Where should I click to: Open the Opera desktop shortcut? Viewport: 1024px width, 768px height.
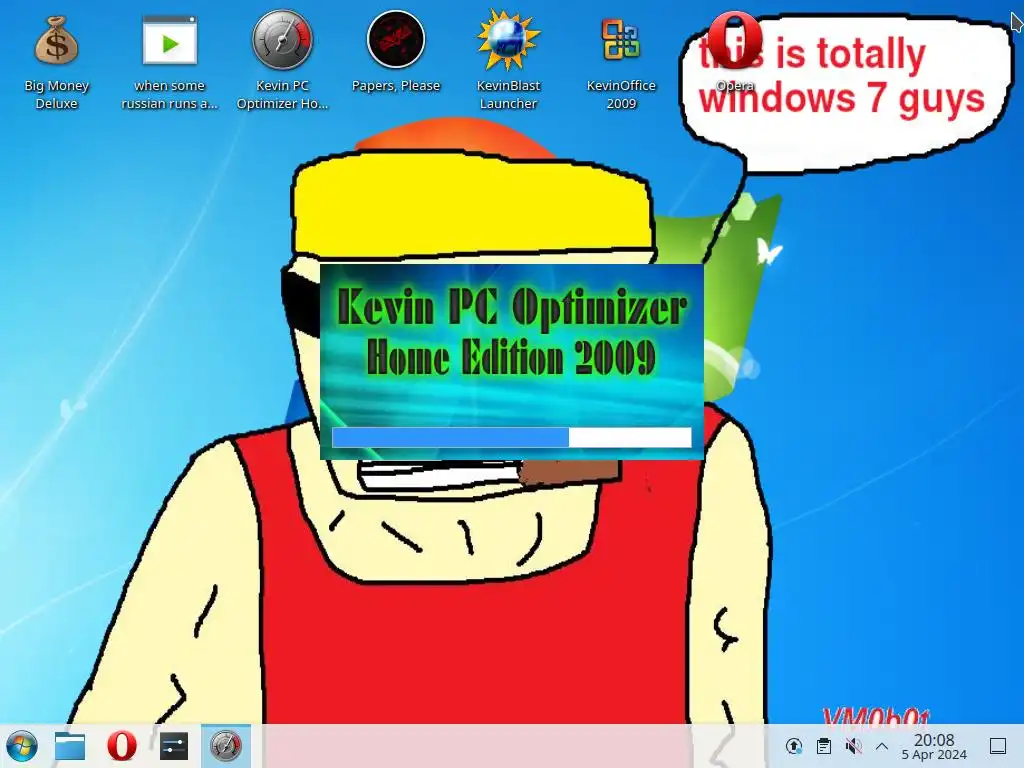735,52
